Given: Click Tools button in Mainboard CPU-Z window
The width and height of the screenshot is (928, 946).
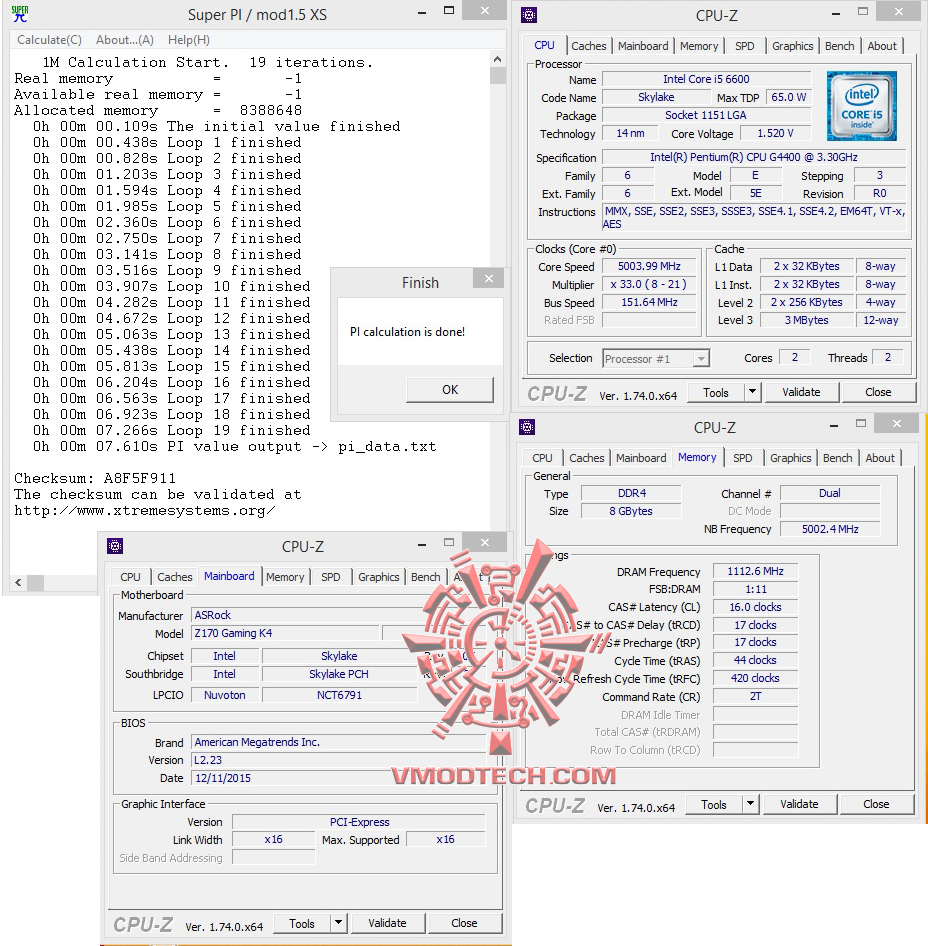Looking at the screenshot, I should point(302,924).
